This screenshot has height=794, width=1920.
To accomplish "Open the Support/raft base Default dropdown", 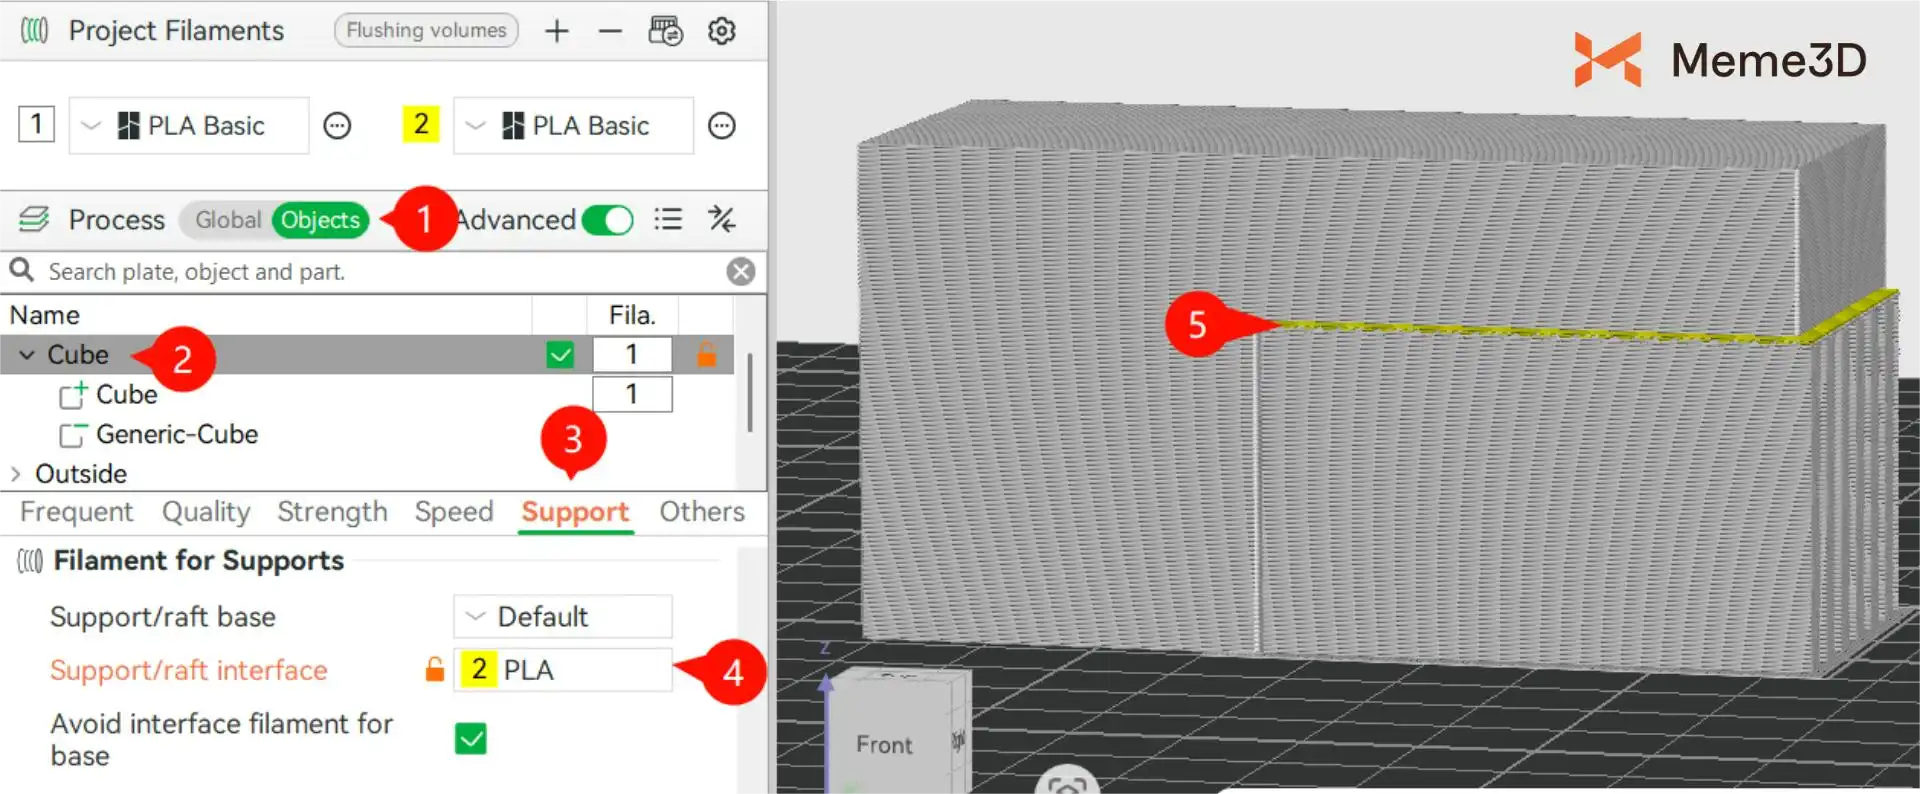I will [562, 617].
